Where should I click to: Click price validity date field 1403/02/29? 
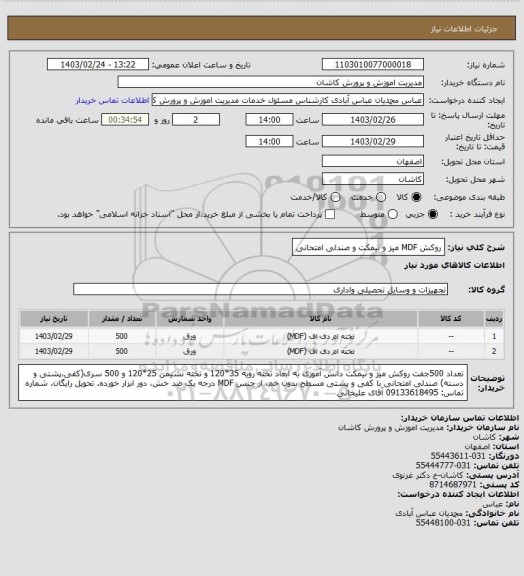click(x=373, y=141)
